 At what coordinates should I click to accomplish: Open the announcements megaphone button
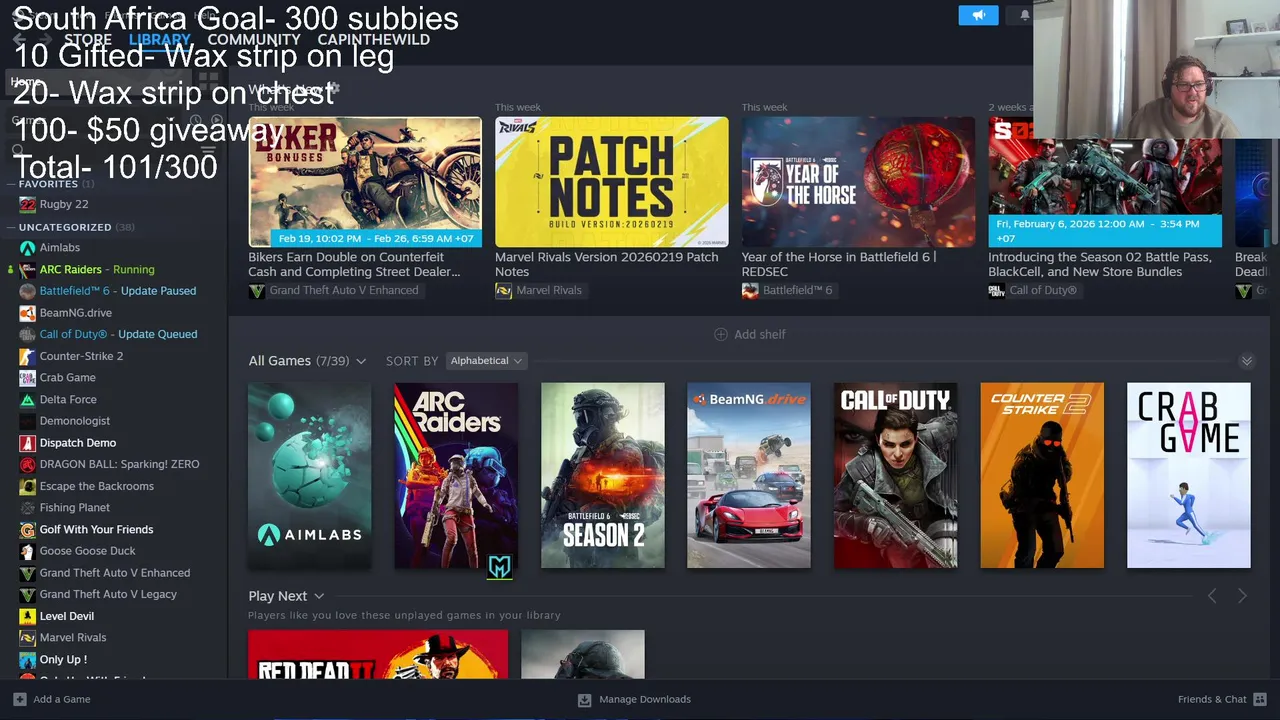point(978,15)
